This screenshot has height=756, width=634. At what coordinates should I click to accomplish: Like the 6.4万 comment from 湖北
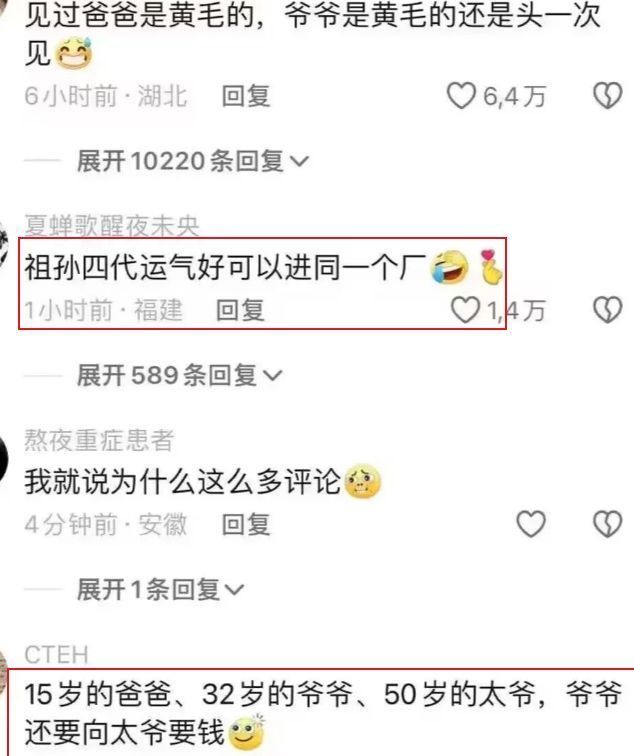pyautogui.click(x=461, y=96)
